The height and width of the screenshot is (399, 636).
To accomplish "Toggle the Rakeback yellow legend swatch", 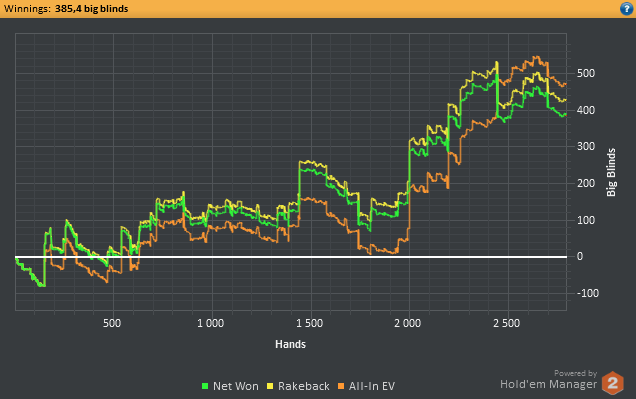I will tap(270, 386).
